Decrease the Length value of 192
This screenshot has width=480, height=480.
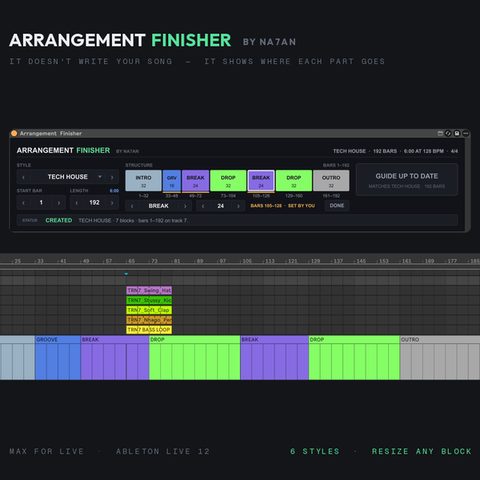77,203
